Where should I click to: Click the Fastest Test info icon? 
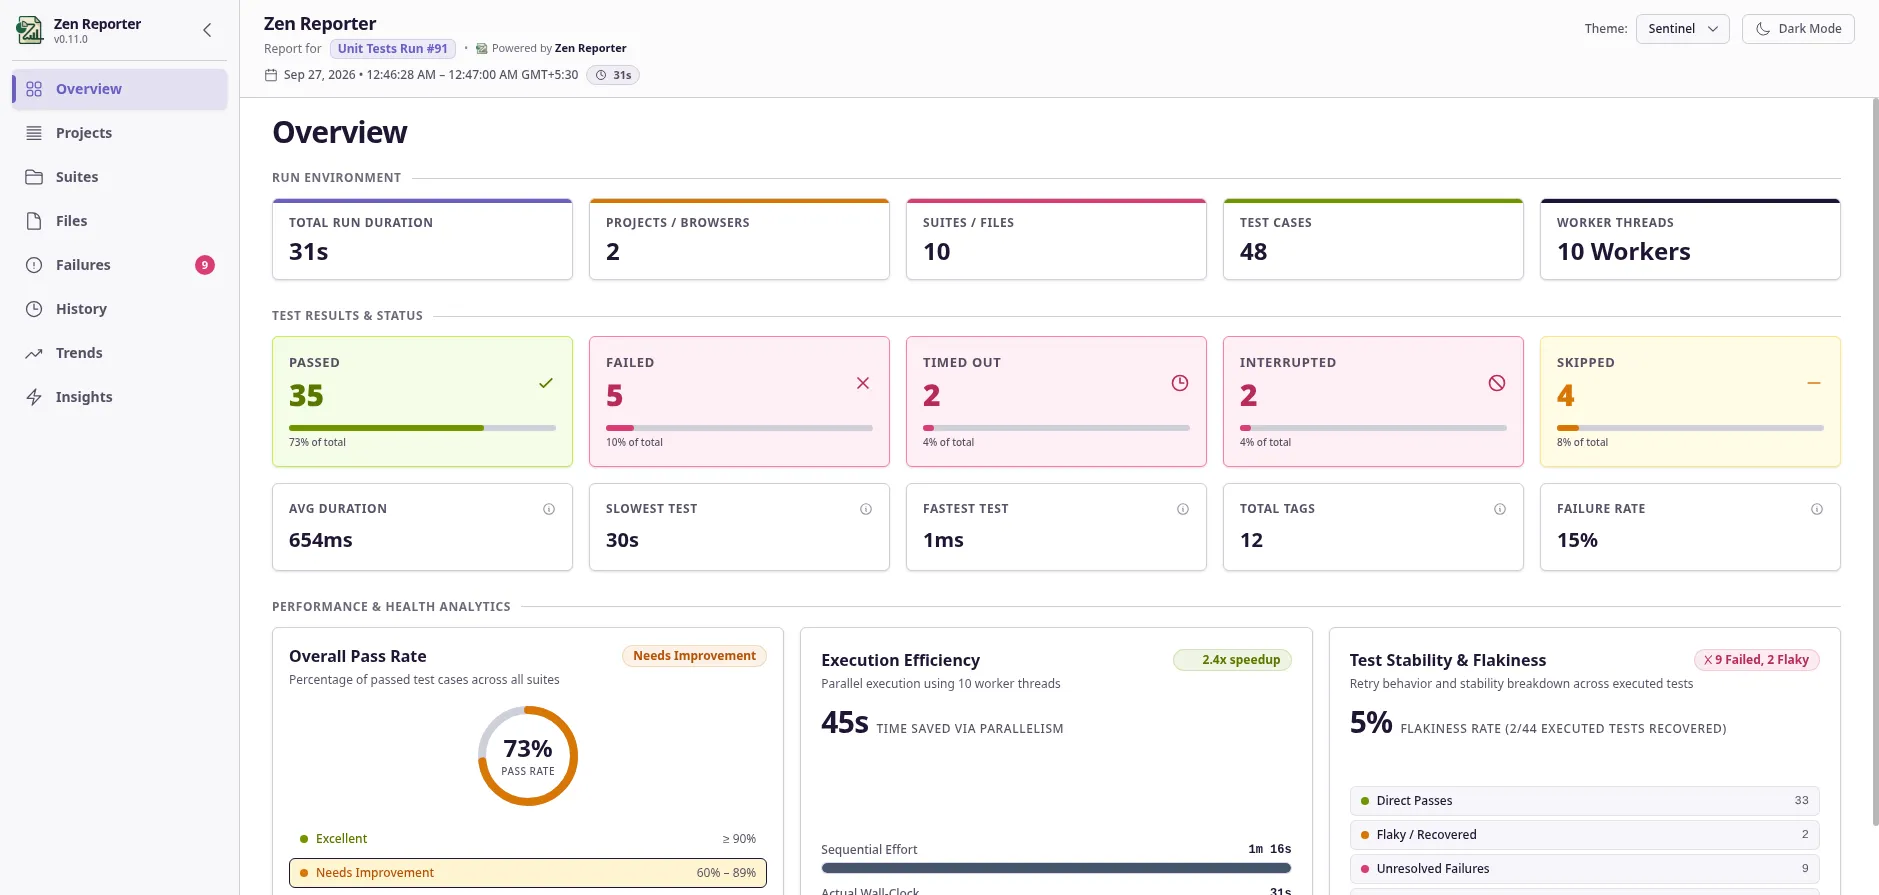1183,509
